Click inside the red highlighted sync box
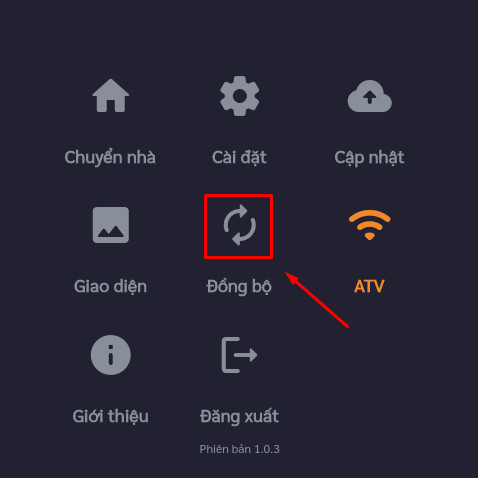478x478 pixels. 239,226
